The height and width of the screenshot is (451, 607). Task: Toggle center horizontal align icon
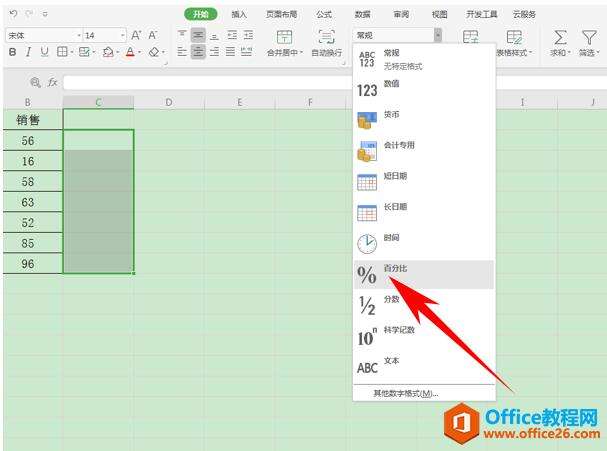click(198, 51)
